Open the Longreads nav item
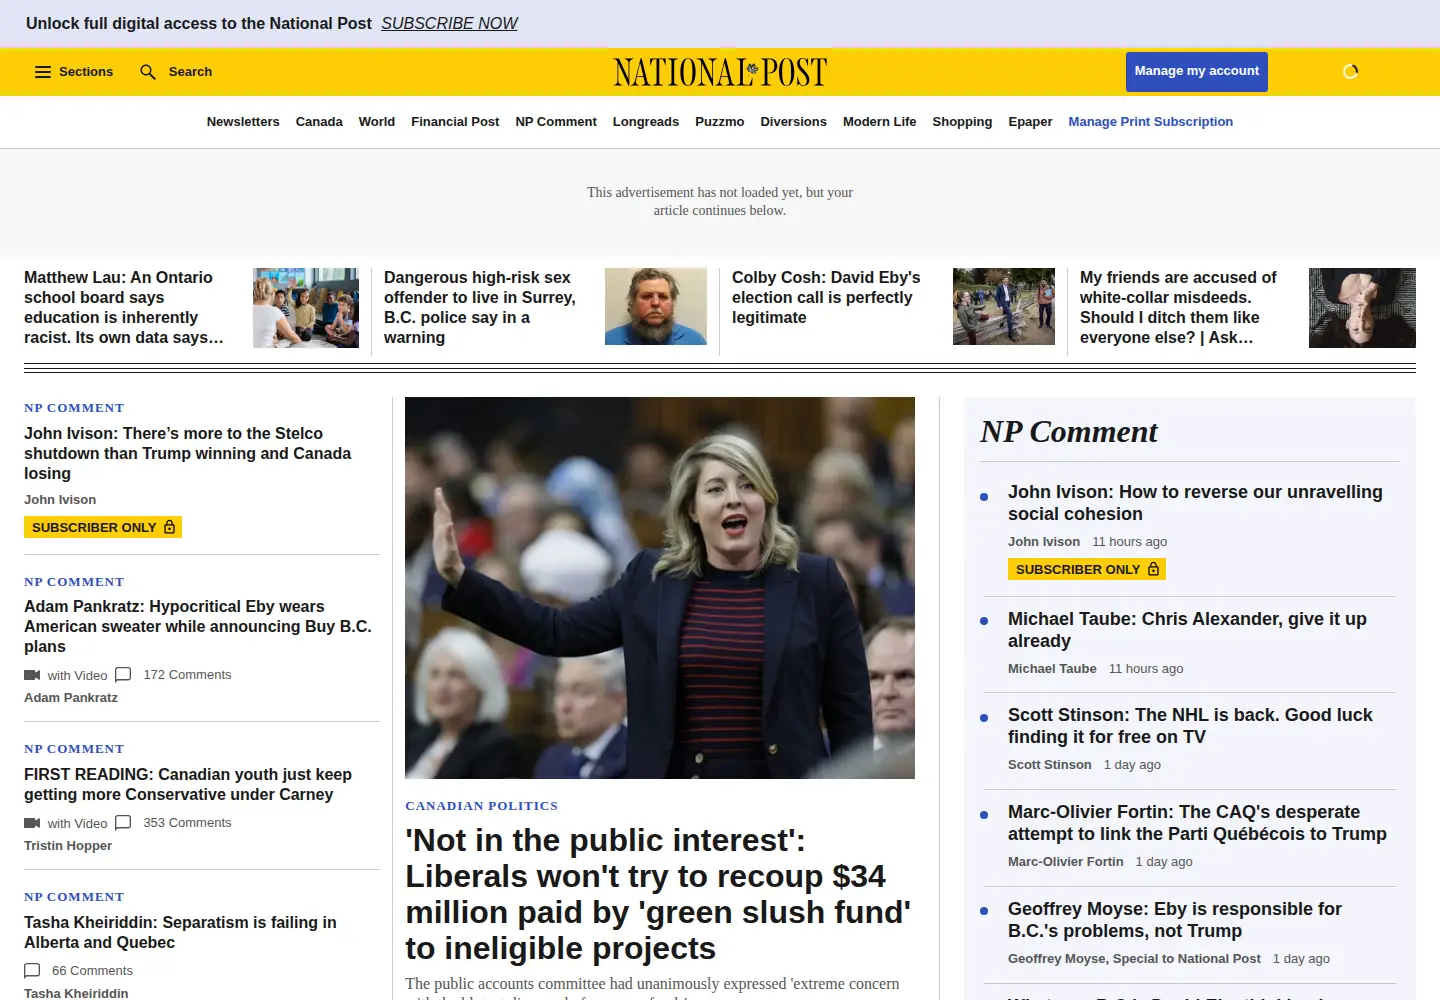Image resolution: width=1440 pixels, height=1000 pixels. [x=646, y=122]
